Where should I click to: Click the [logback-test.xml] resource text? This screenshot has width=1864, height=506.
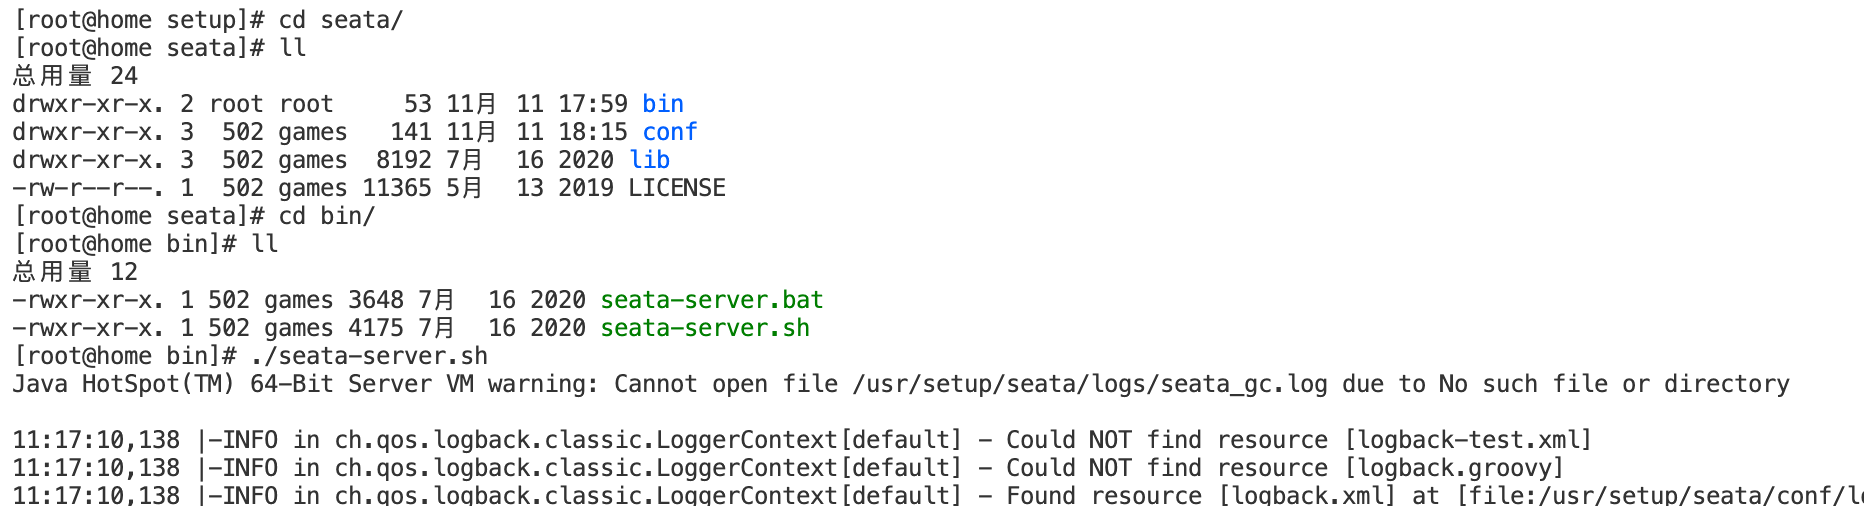click(x=1467, y=440)
